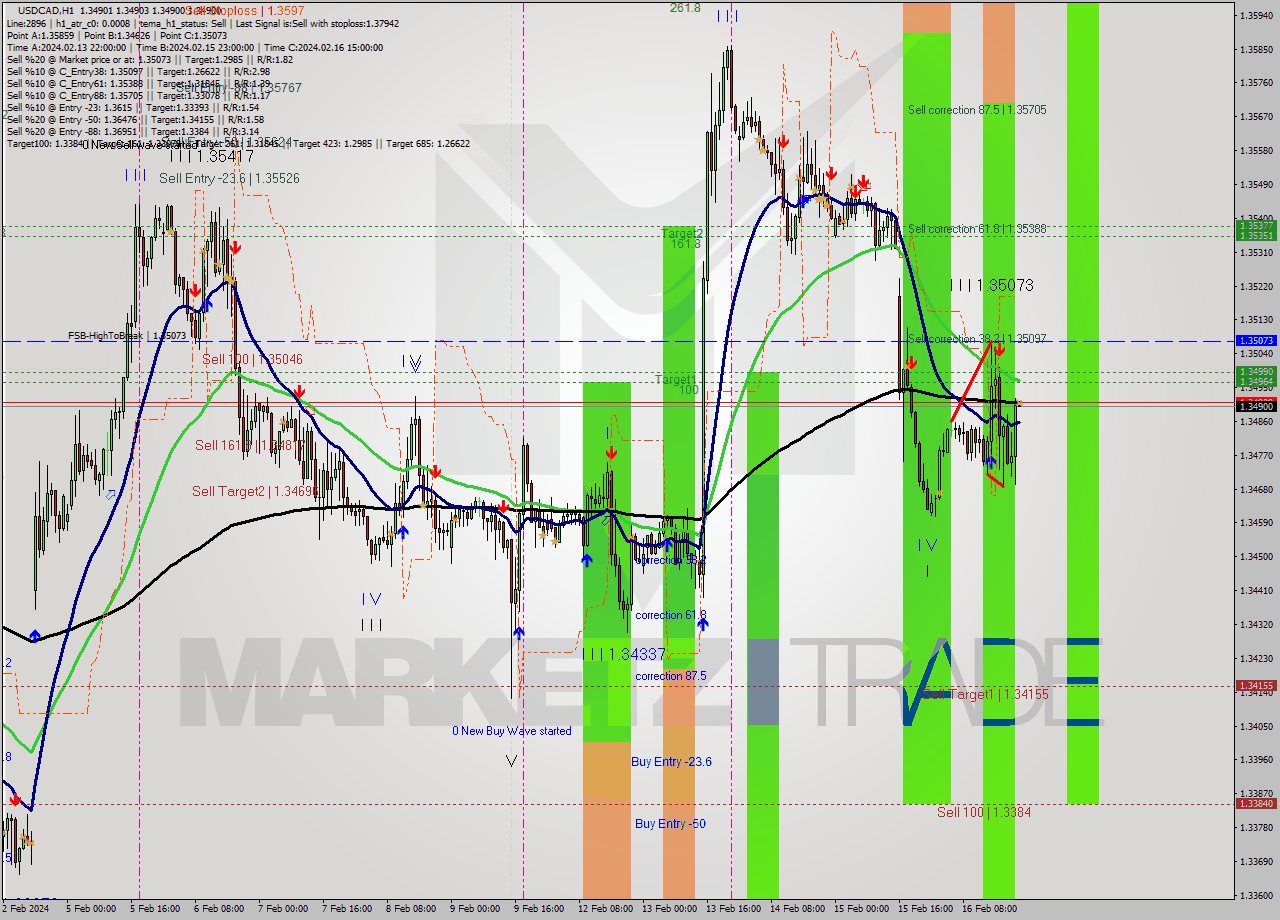Click red sell arrow beneath Sell correction 38.2 label
The height and width of the screenshot is (920, 1280).
point(999,349)
